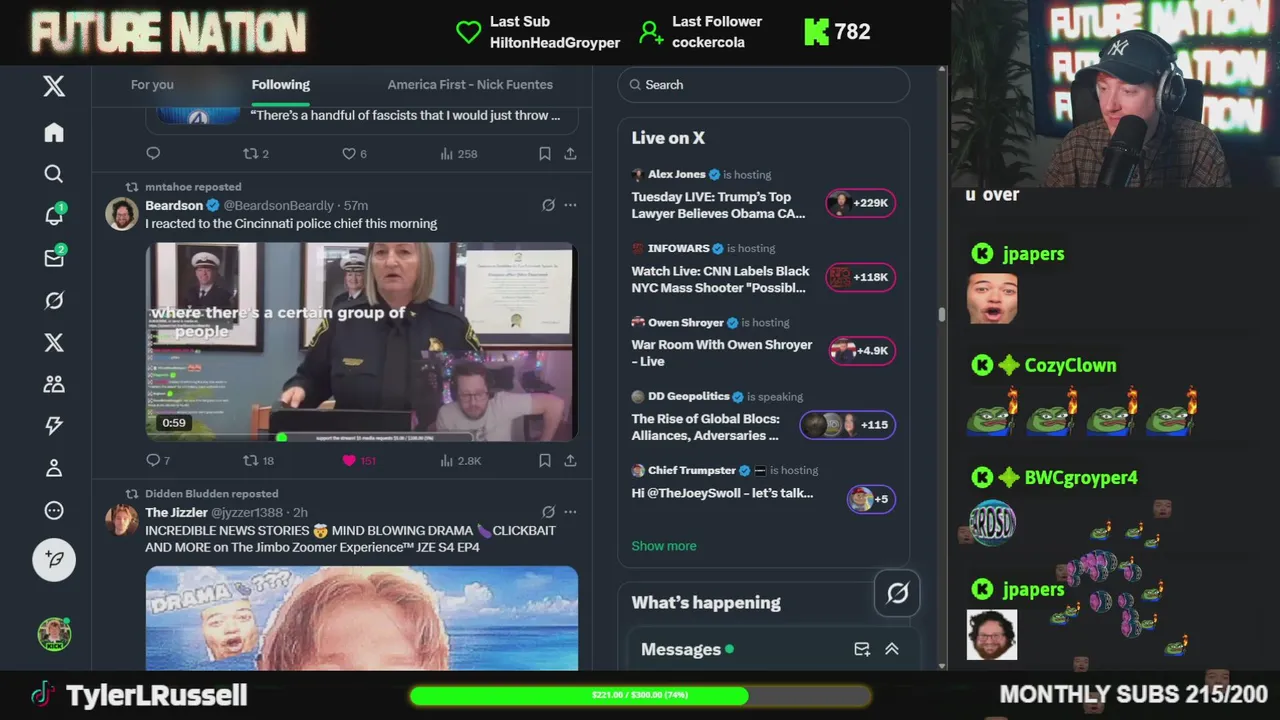Expand the Messages drawer with double chevron
The height and width of the screenshot is (720, 1280).
pyautogui.click(x=892, y=649)
